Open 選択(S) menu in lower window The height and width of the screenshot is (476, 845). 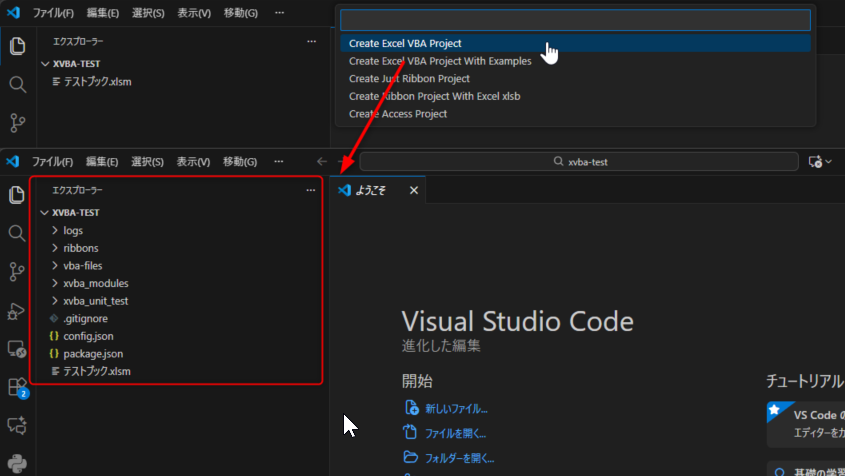(x=147, y=162)
